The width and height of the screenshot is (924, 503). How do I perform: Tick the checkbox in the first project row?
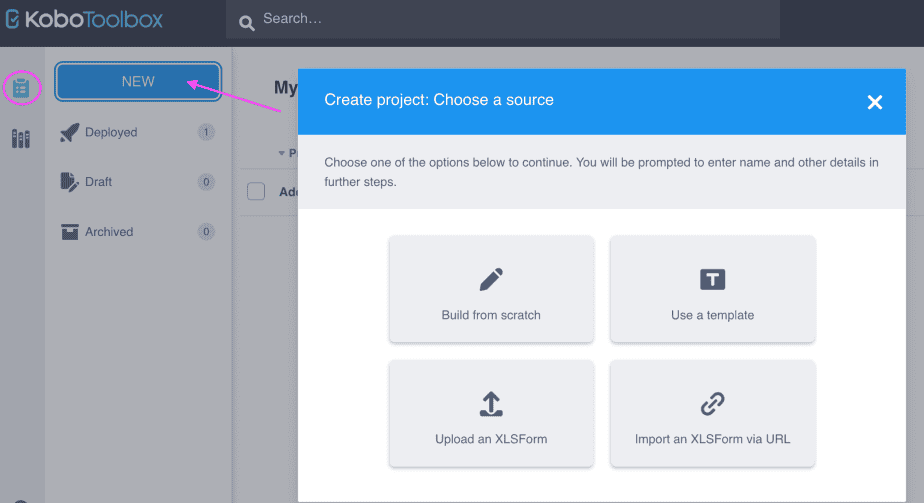[x=256, y=191]
